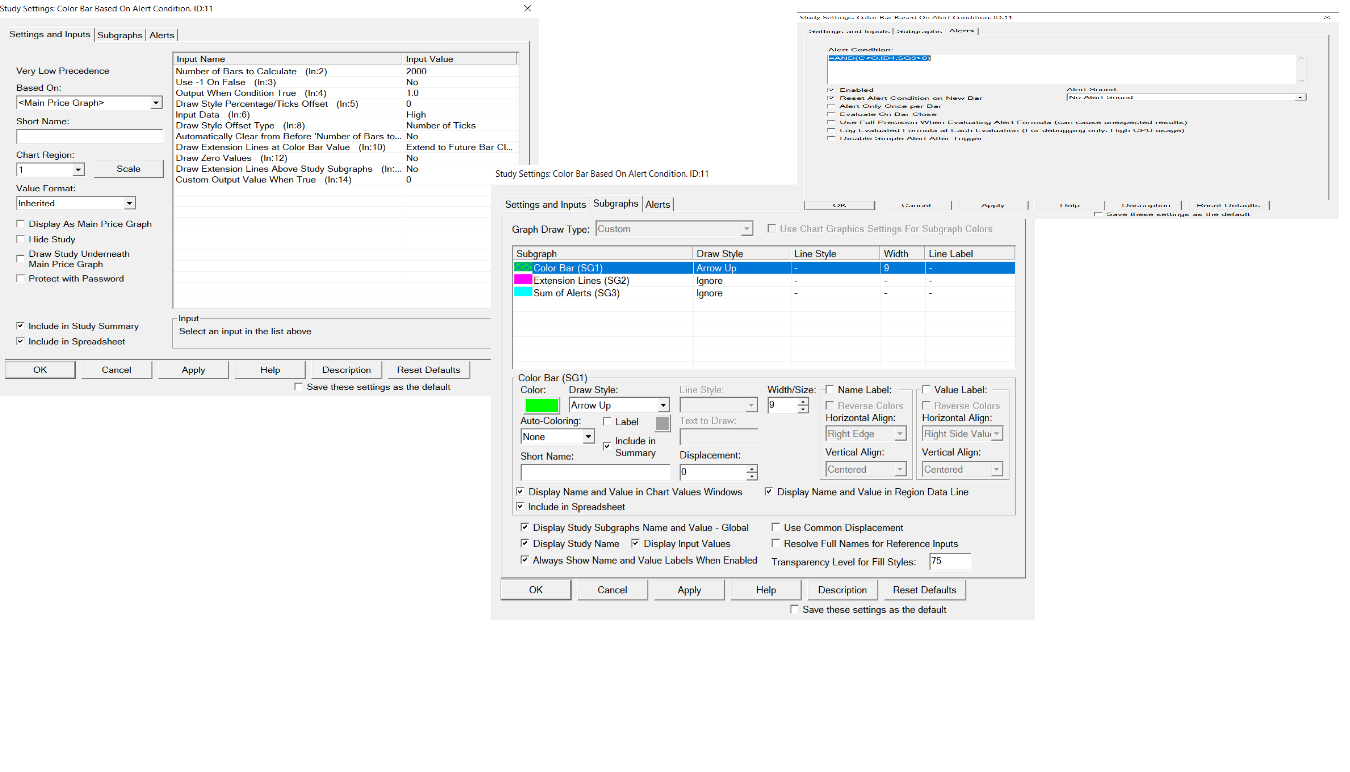
Task: Open the Alerts tab in the Settings and Inputs window
Action: click(162, 35)
